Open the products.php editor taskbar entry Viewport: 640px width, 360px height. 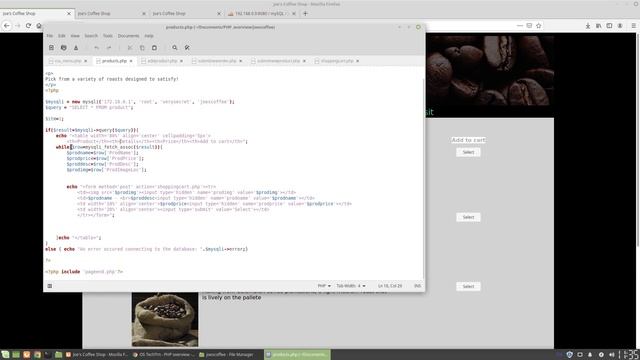[x=297, y=355]
